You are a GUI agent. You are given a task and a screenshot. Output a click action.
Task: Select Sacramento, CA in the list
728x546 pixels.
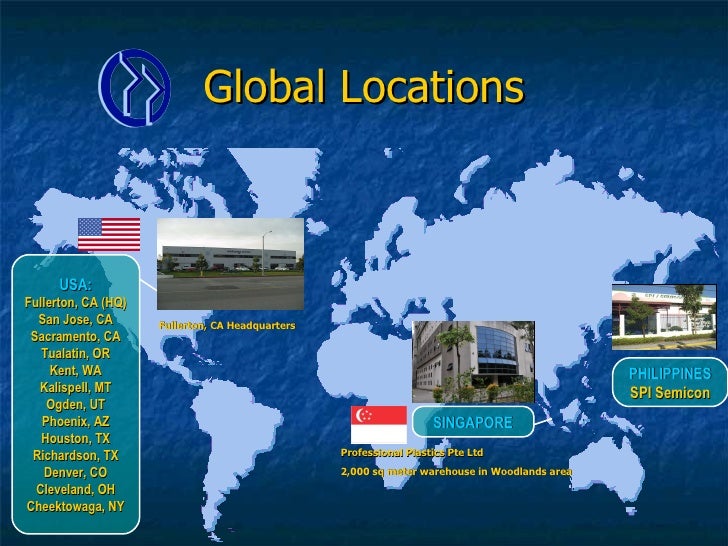pos(76,336)
